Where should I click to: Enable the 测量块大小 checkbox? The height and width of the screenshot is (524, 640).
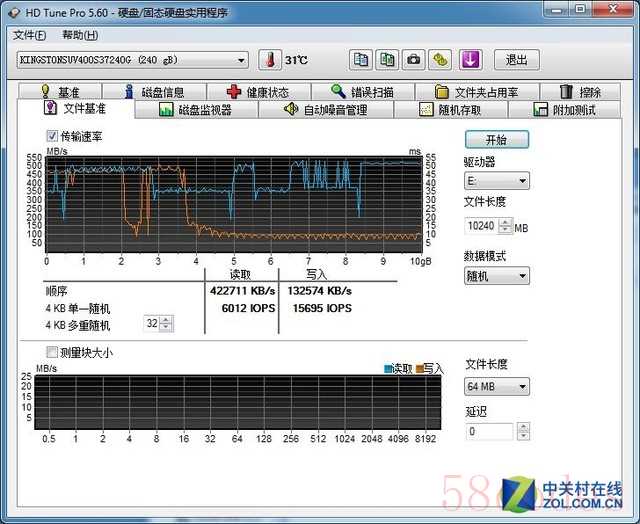point(52,352)
